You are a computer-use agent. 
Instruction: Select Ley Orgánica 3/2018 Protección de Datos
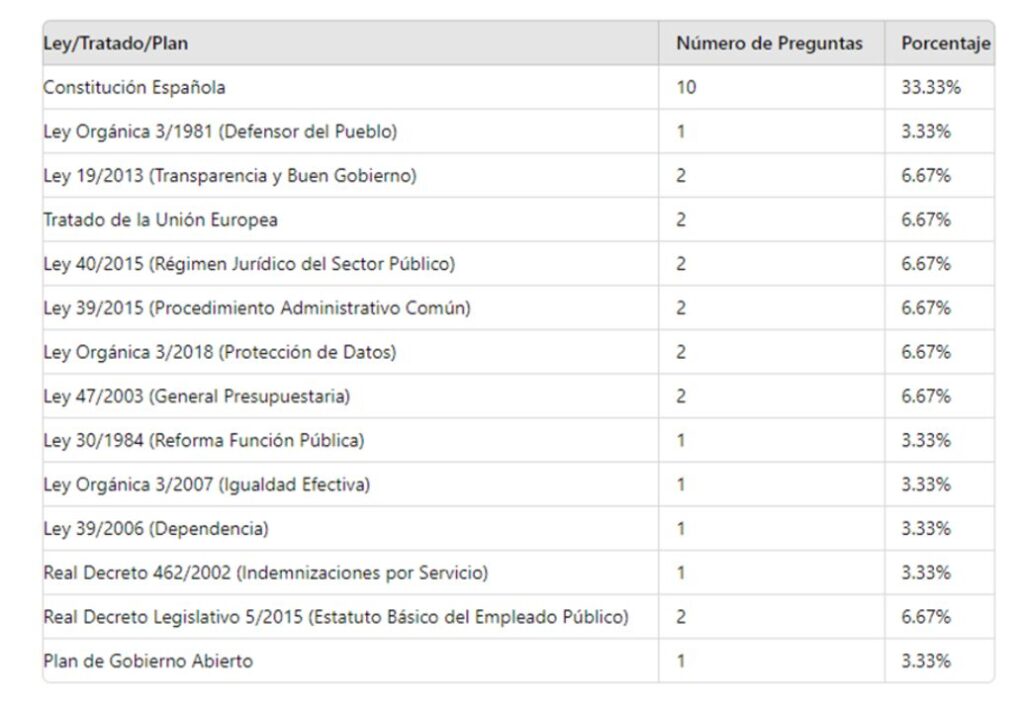pyautogui.click(x=219, y=352)
